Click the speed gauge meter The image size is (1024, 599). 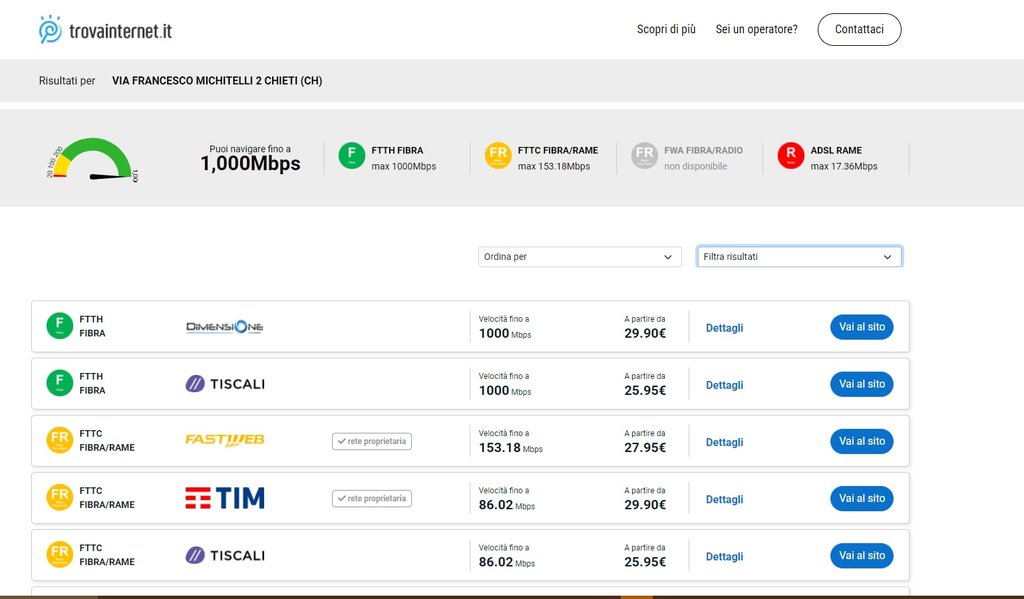point(92,161)
